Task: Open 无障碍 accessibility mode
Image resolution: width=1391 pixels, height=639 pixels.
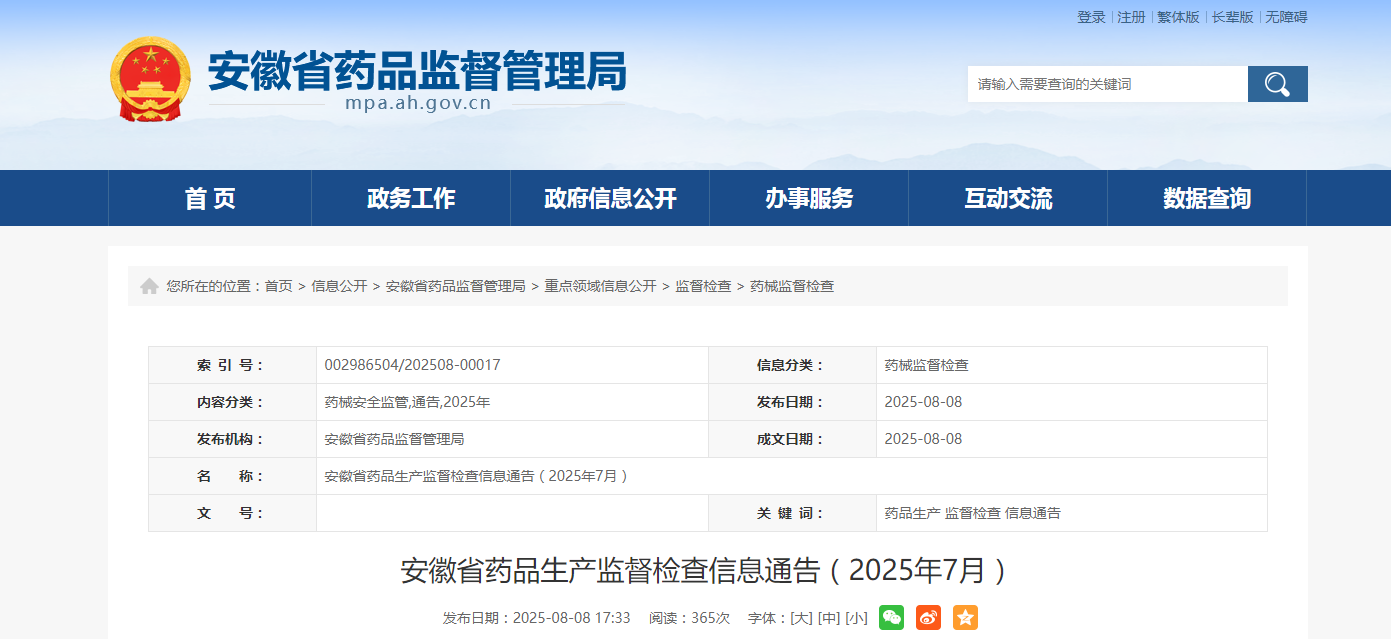Action: (x=1286, y=17)
